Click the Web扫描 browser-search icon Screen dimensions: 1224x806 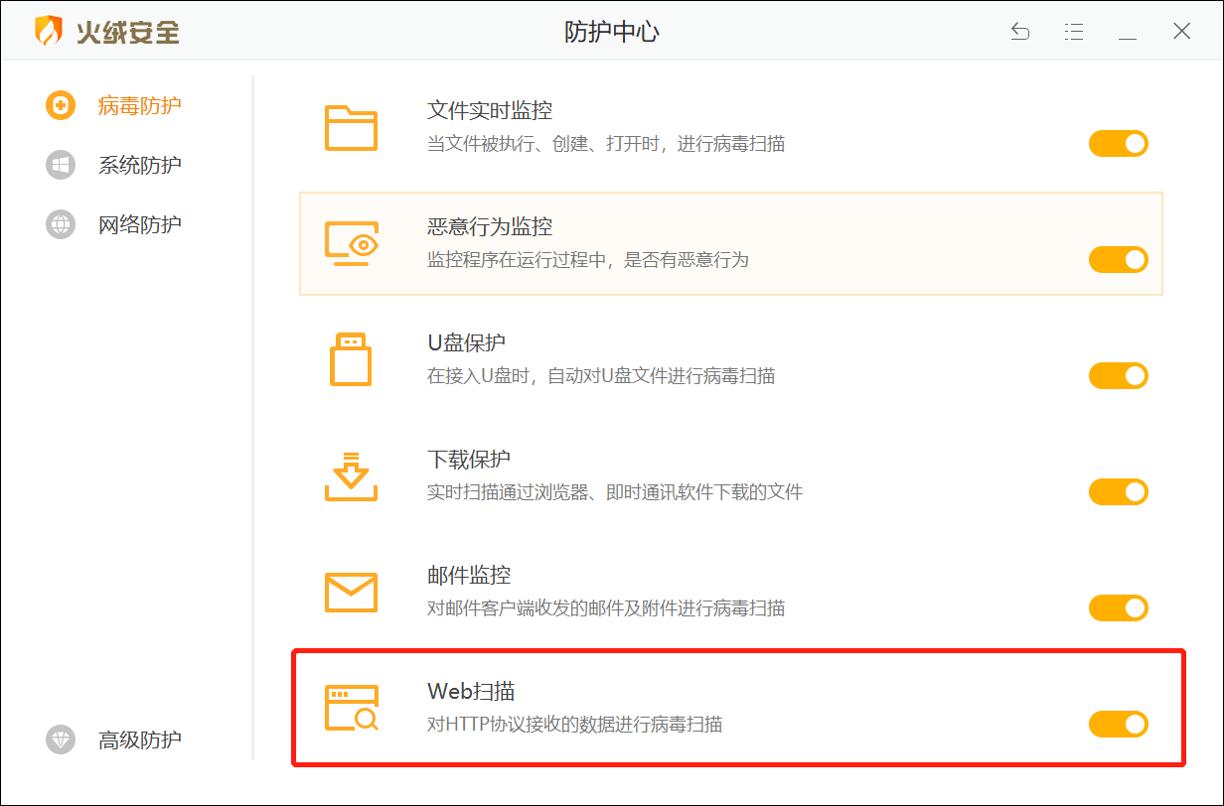tap(350, 706)
